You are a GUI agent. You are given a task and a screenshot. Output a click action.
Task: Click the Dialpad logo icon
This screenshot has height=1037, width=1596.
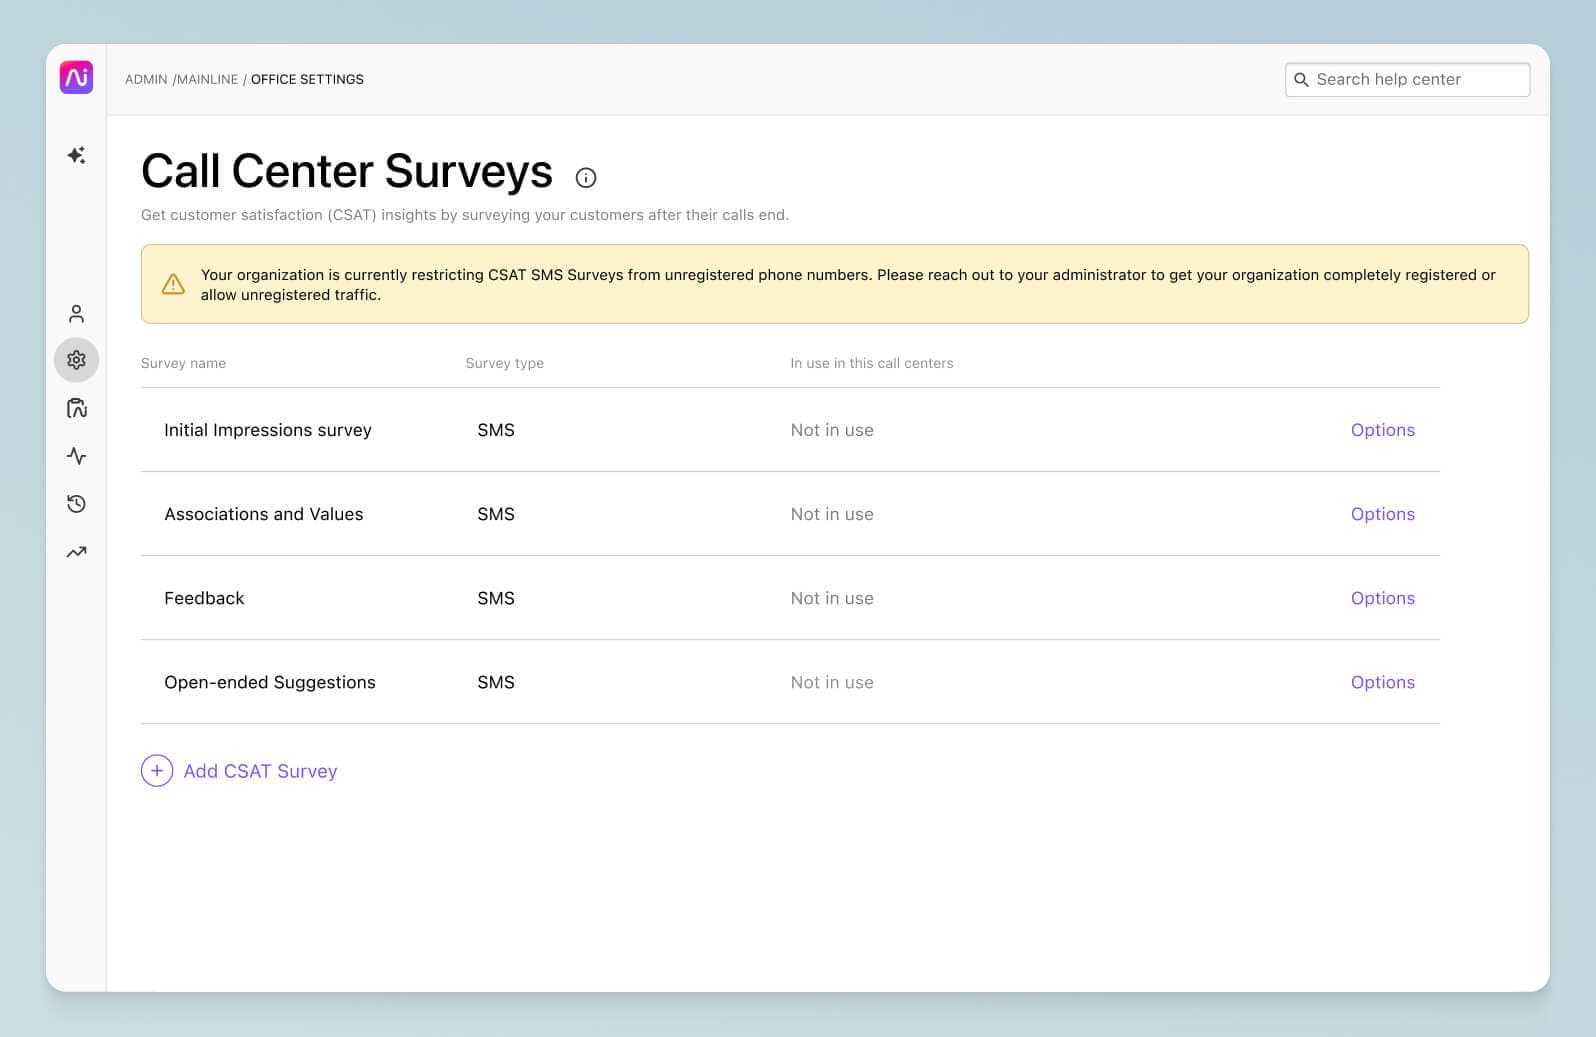(x=76, y=77)
